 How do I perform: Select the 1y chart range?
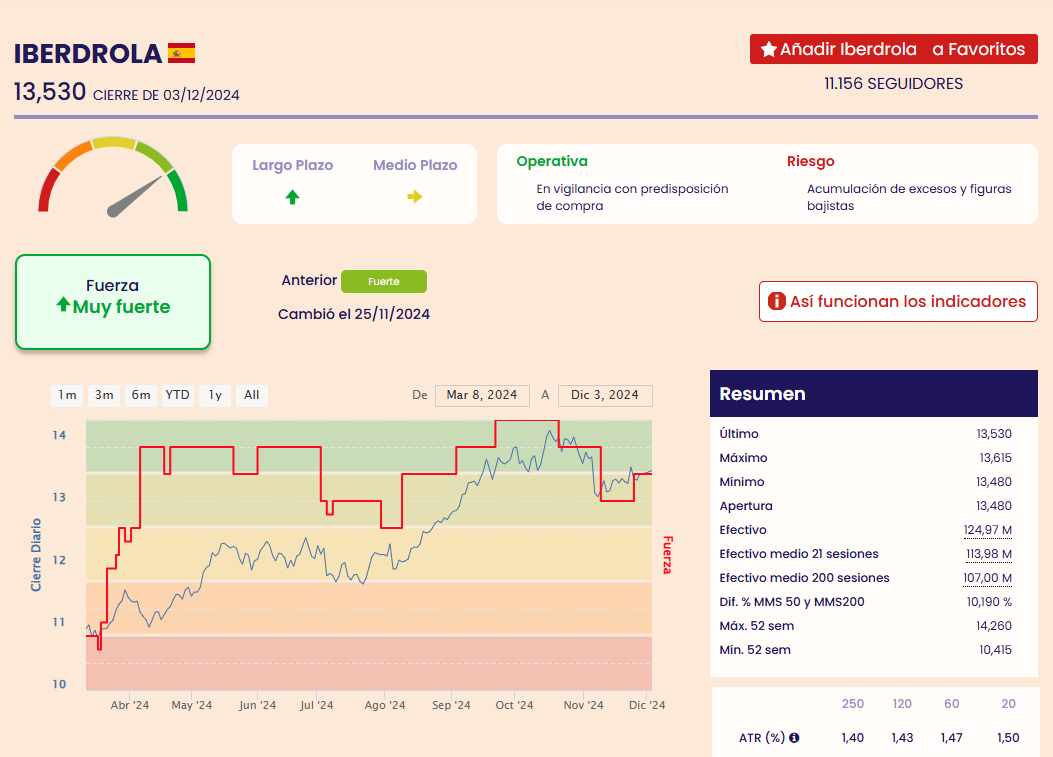point(215,395)
